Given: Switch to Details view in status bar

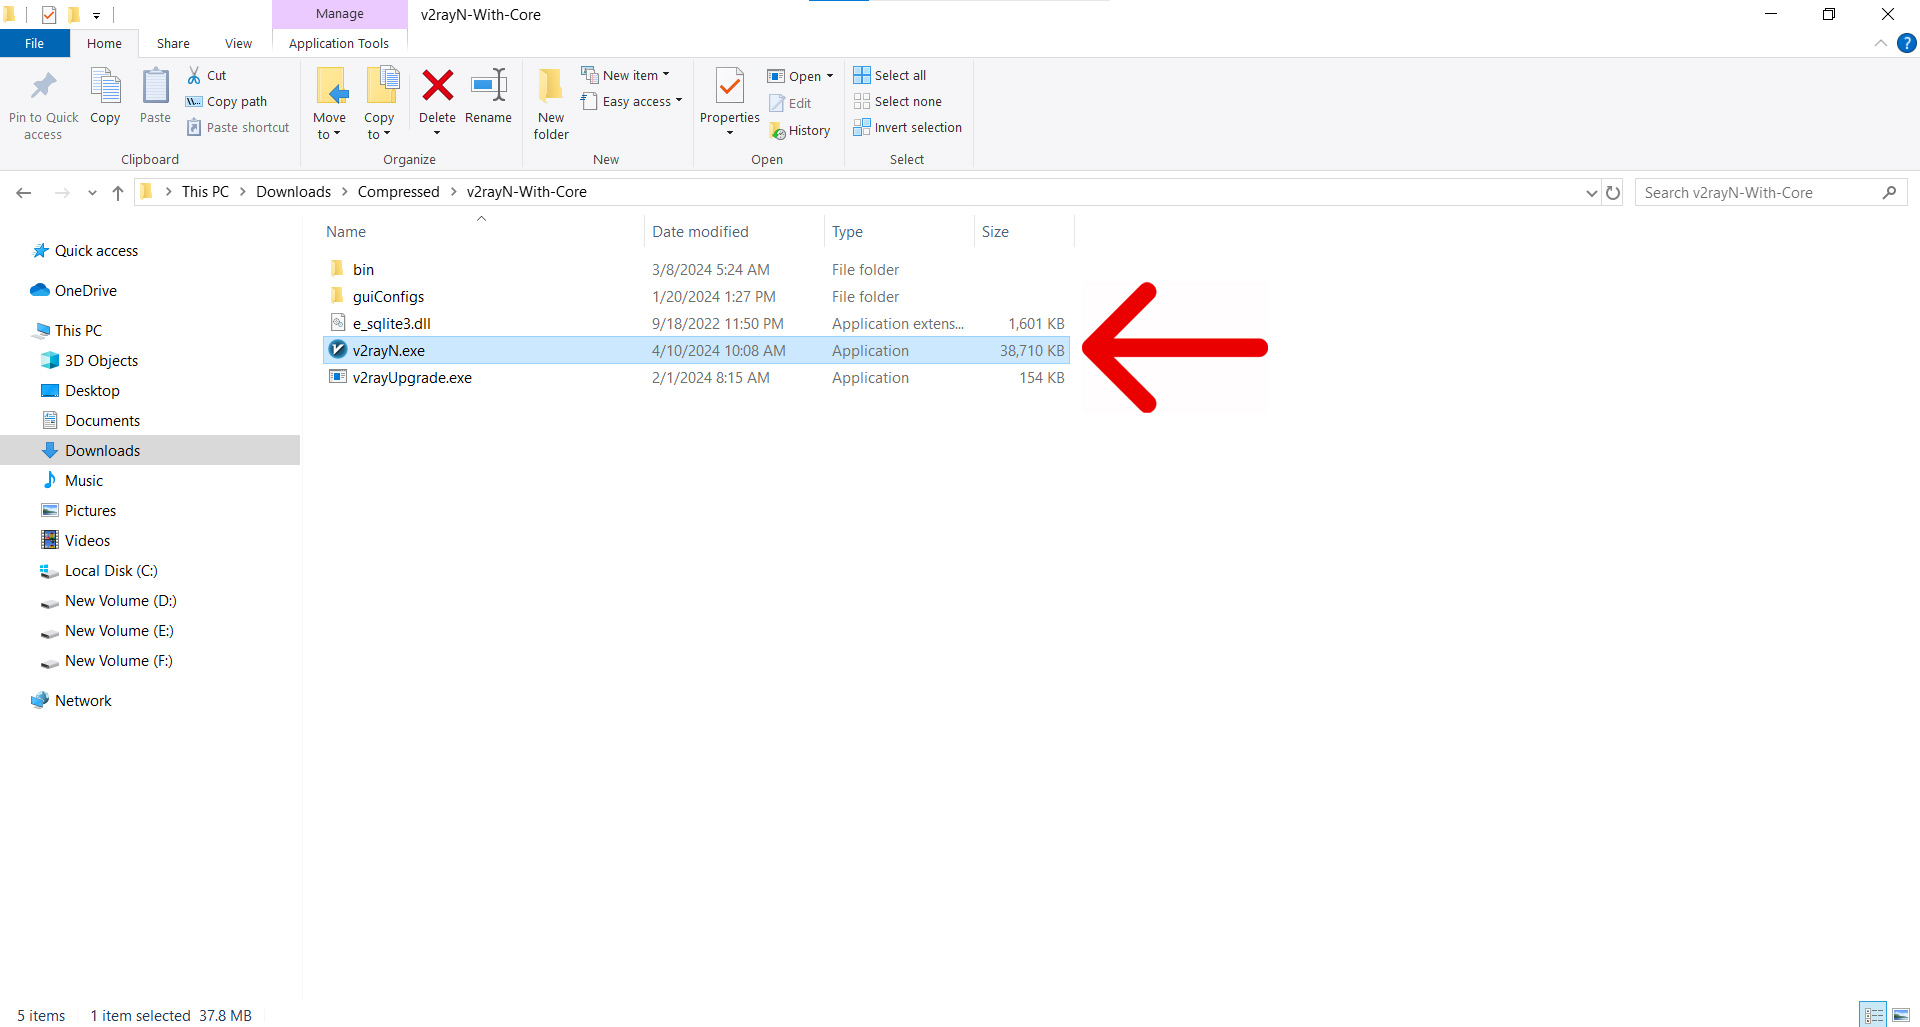Looking at the screenshot, I should pyautogui.click(x=1873, y=1015).
